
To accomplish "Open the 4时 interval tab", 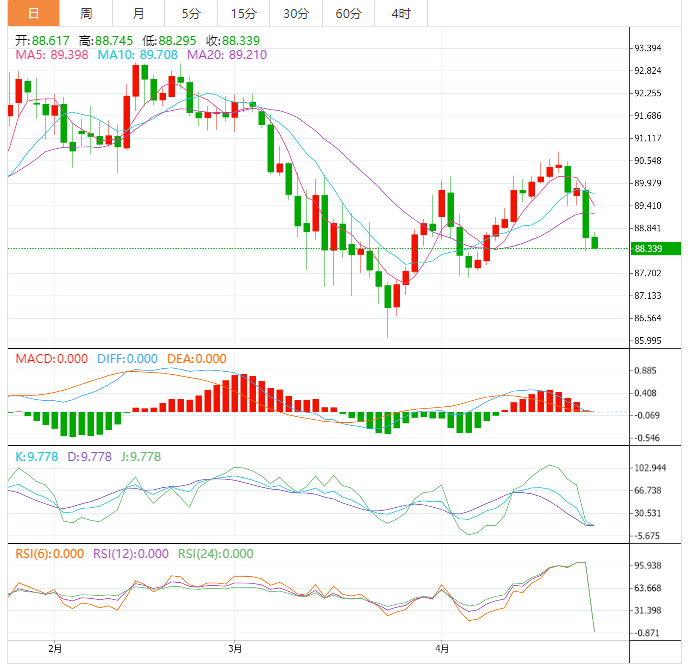I will coord(401,13).
